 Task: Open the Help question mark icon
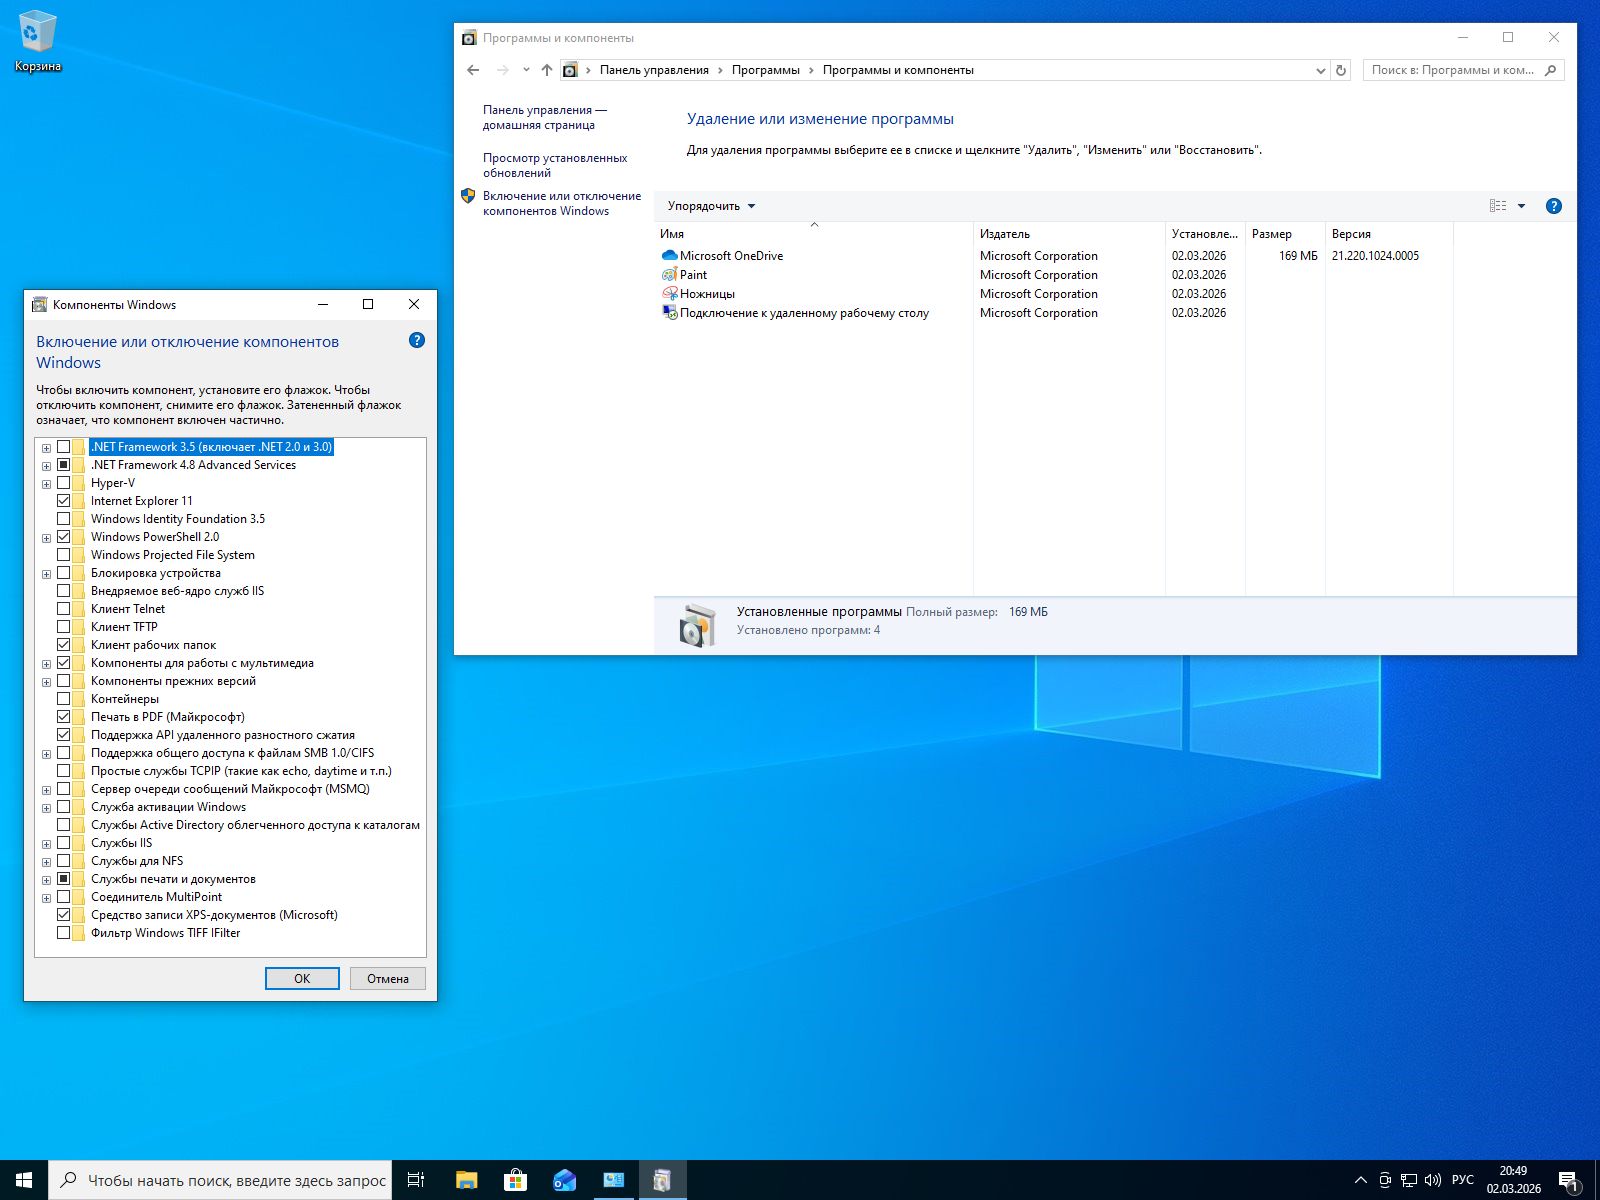click(x=1554, y=205)
